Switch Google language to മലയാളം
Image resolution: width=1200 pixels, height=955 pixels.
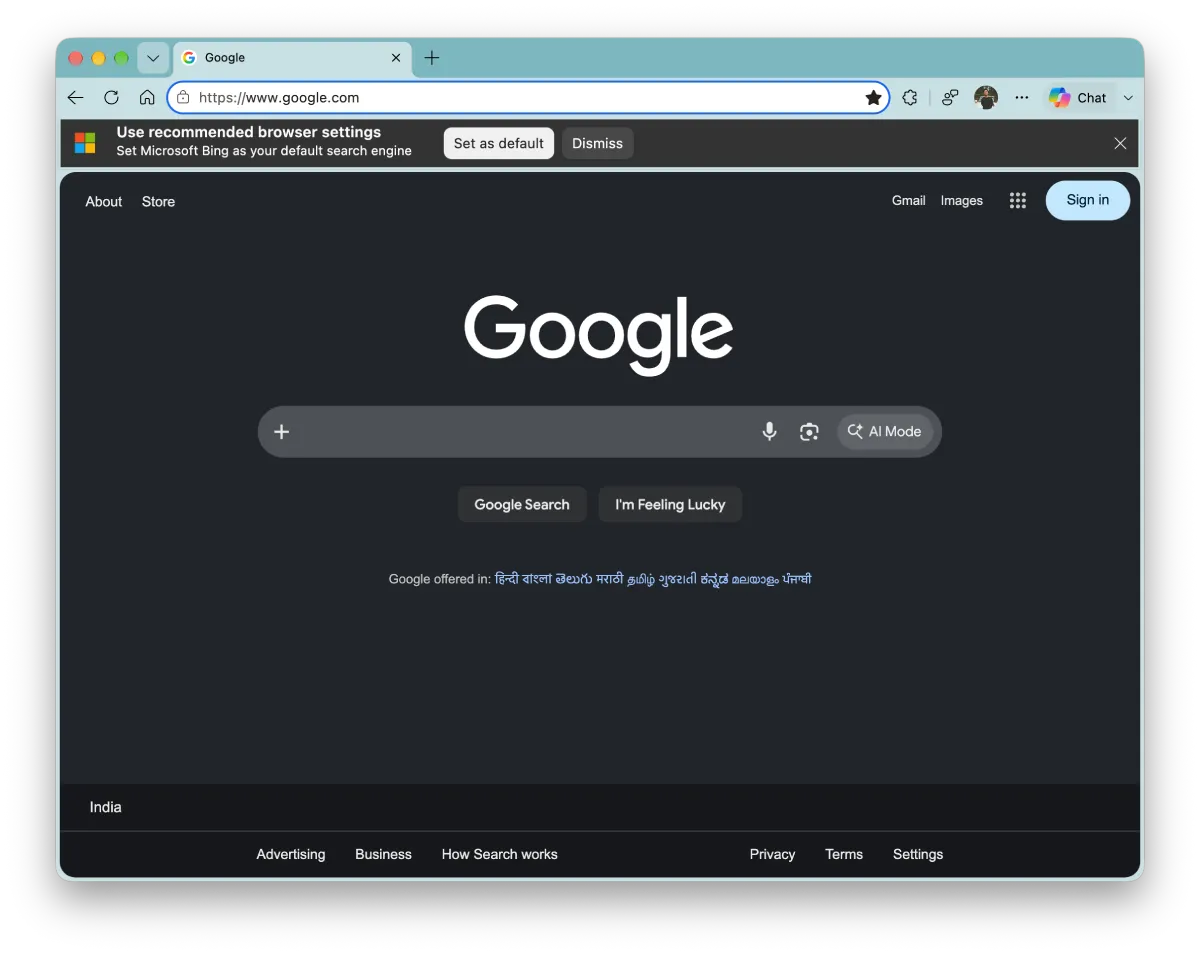point(755,579)
